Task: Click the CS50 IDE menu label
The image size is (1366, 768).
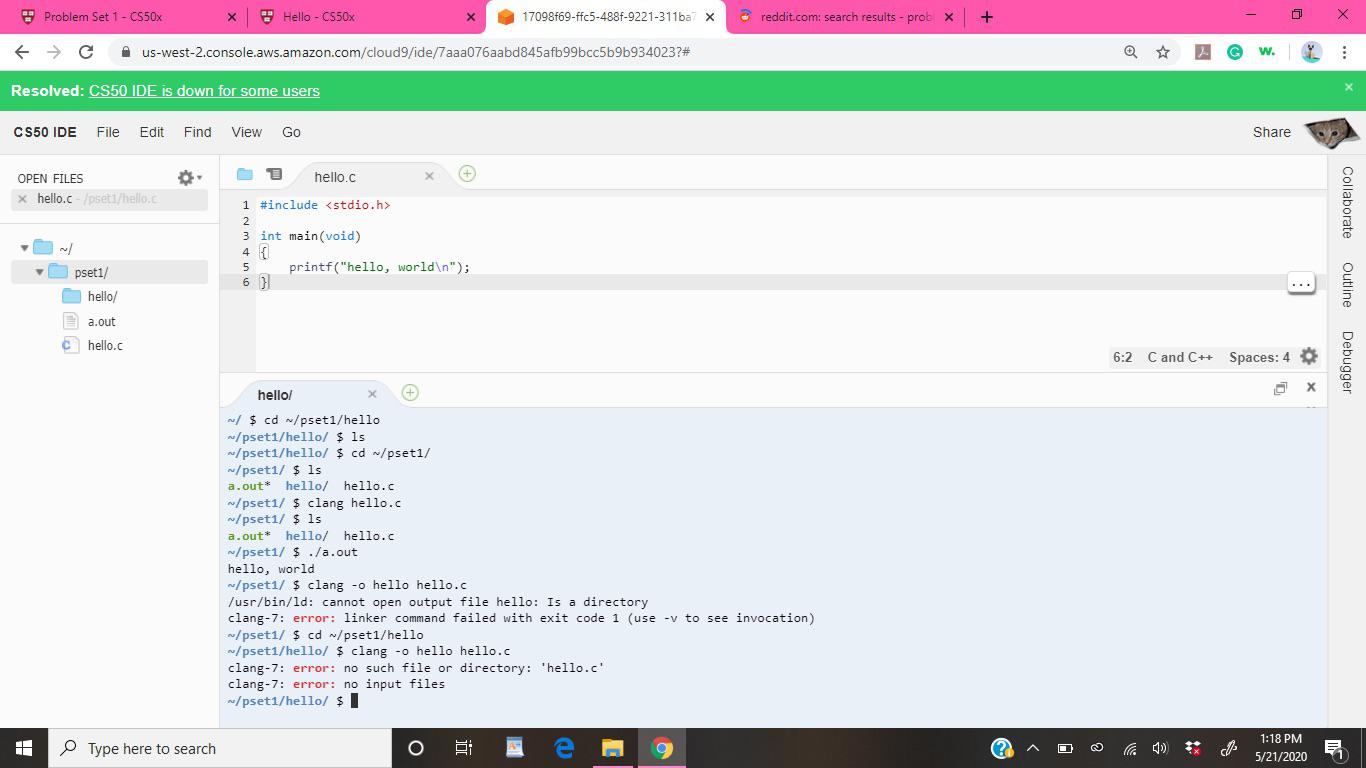Action: point(45,132)
